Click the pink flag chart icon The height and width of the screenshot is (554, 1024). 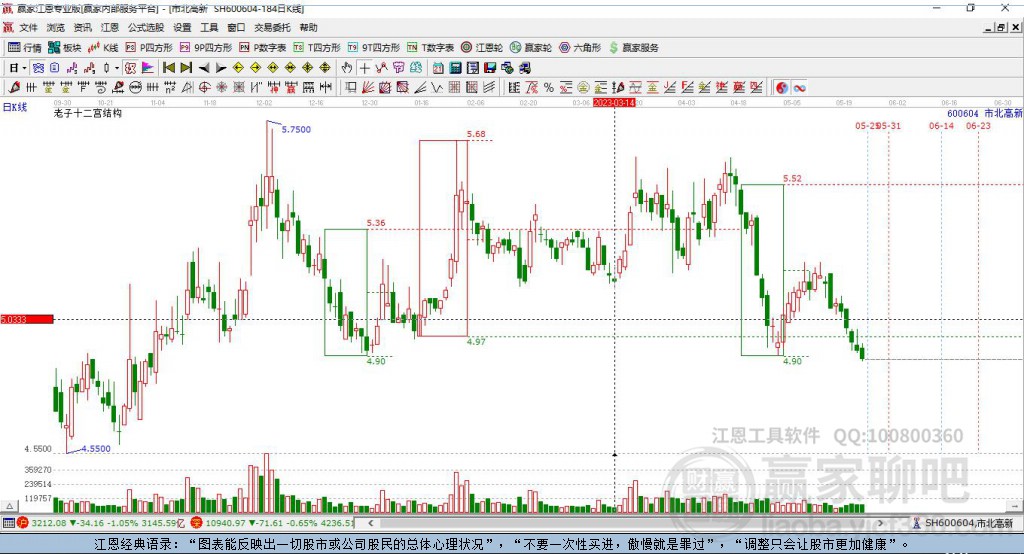tap(148, 68)
